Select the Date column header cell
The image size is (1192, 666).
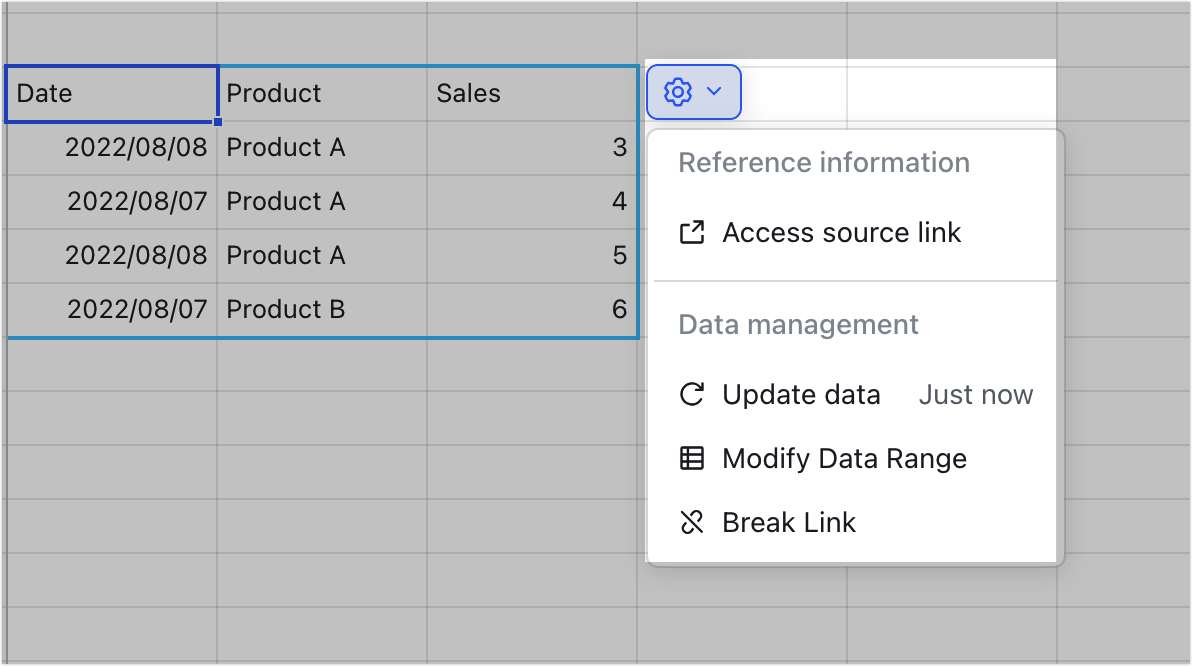[110, 93]
